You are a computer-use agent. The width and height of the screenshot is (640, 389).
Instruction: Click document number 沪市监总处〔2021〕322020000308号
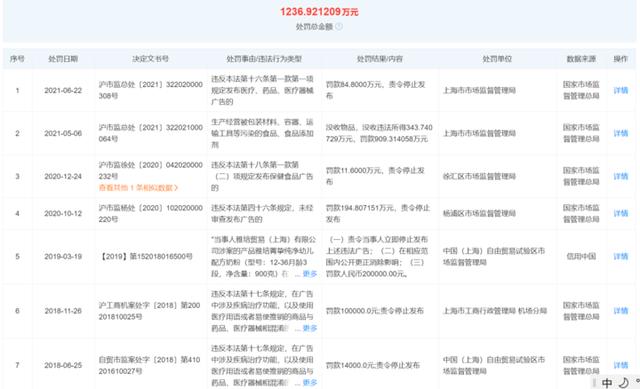pos(150,90)
